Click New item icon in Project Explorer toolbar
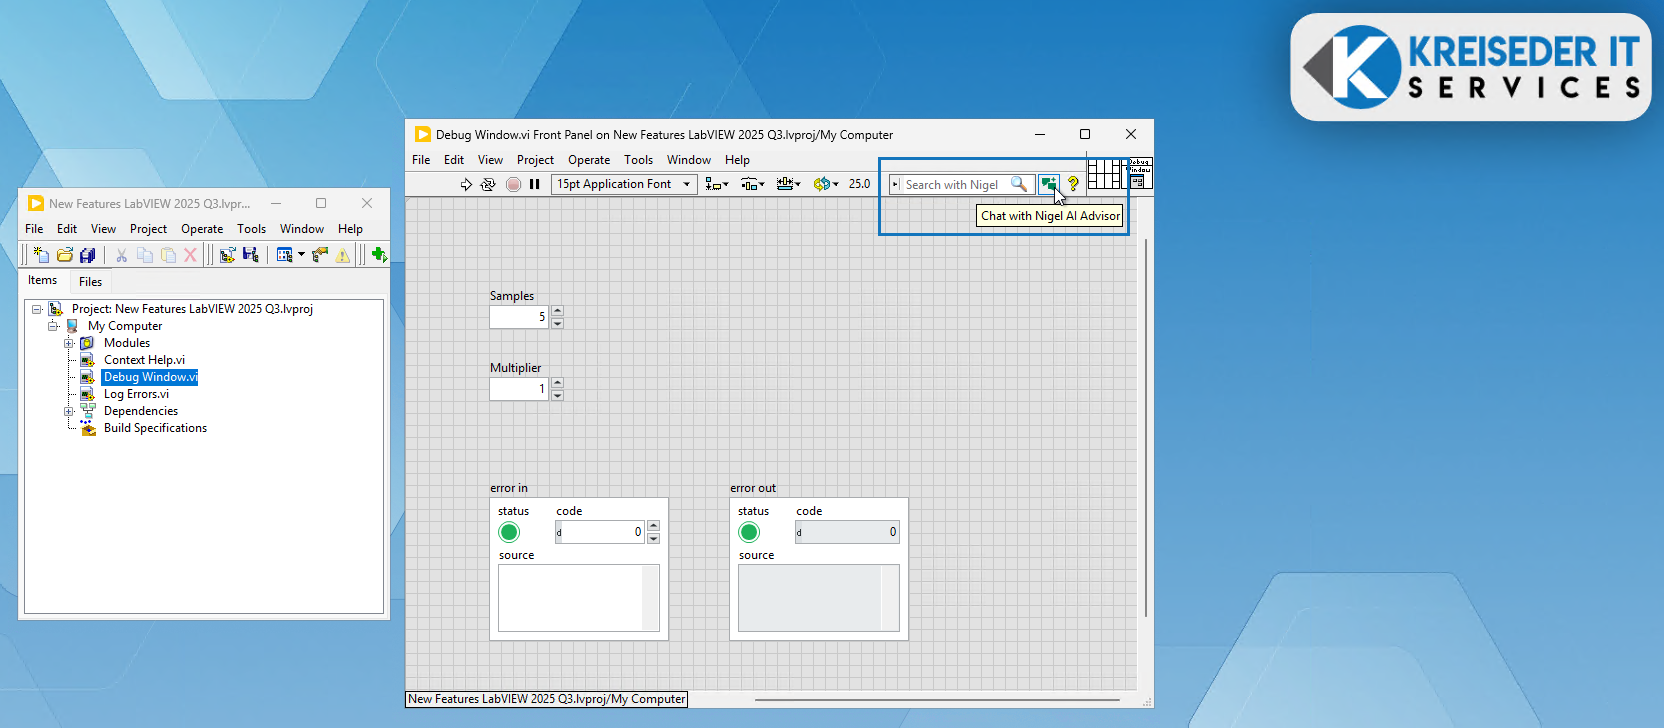 coord(41,255)
